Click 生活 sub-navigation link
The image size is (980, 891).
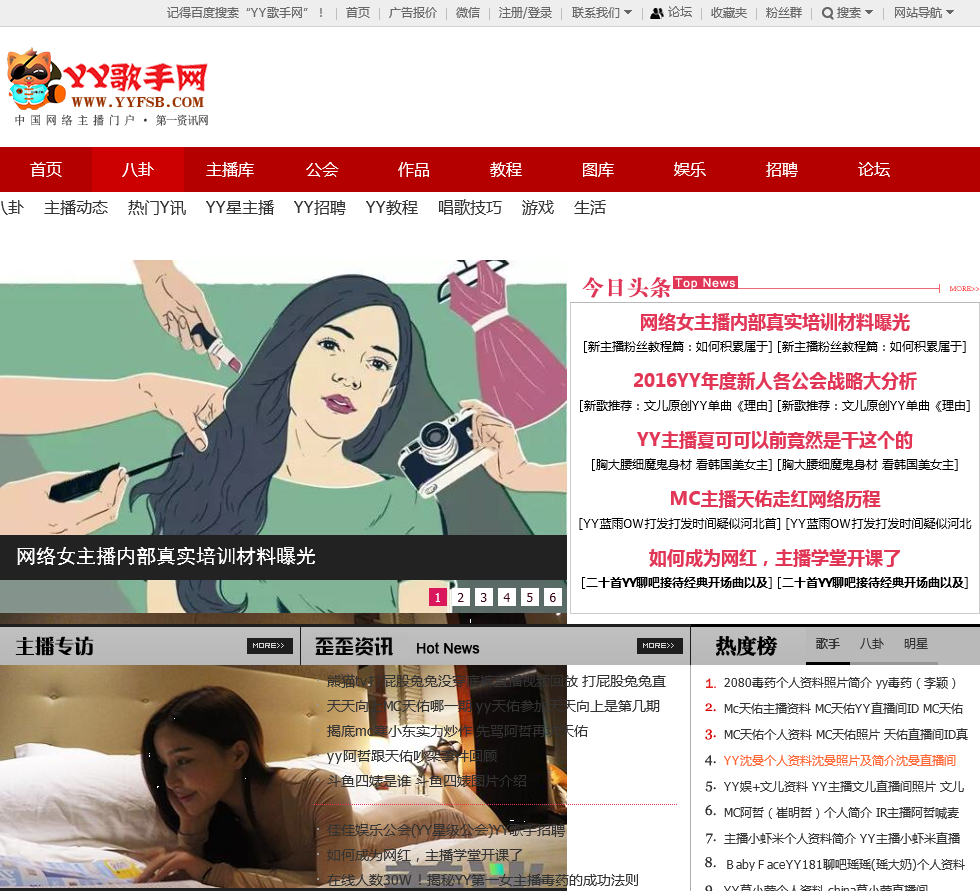coord(590,207)
